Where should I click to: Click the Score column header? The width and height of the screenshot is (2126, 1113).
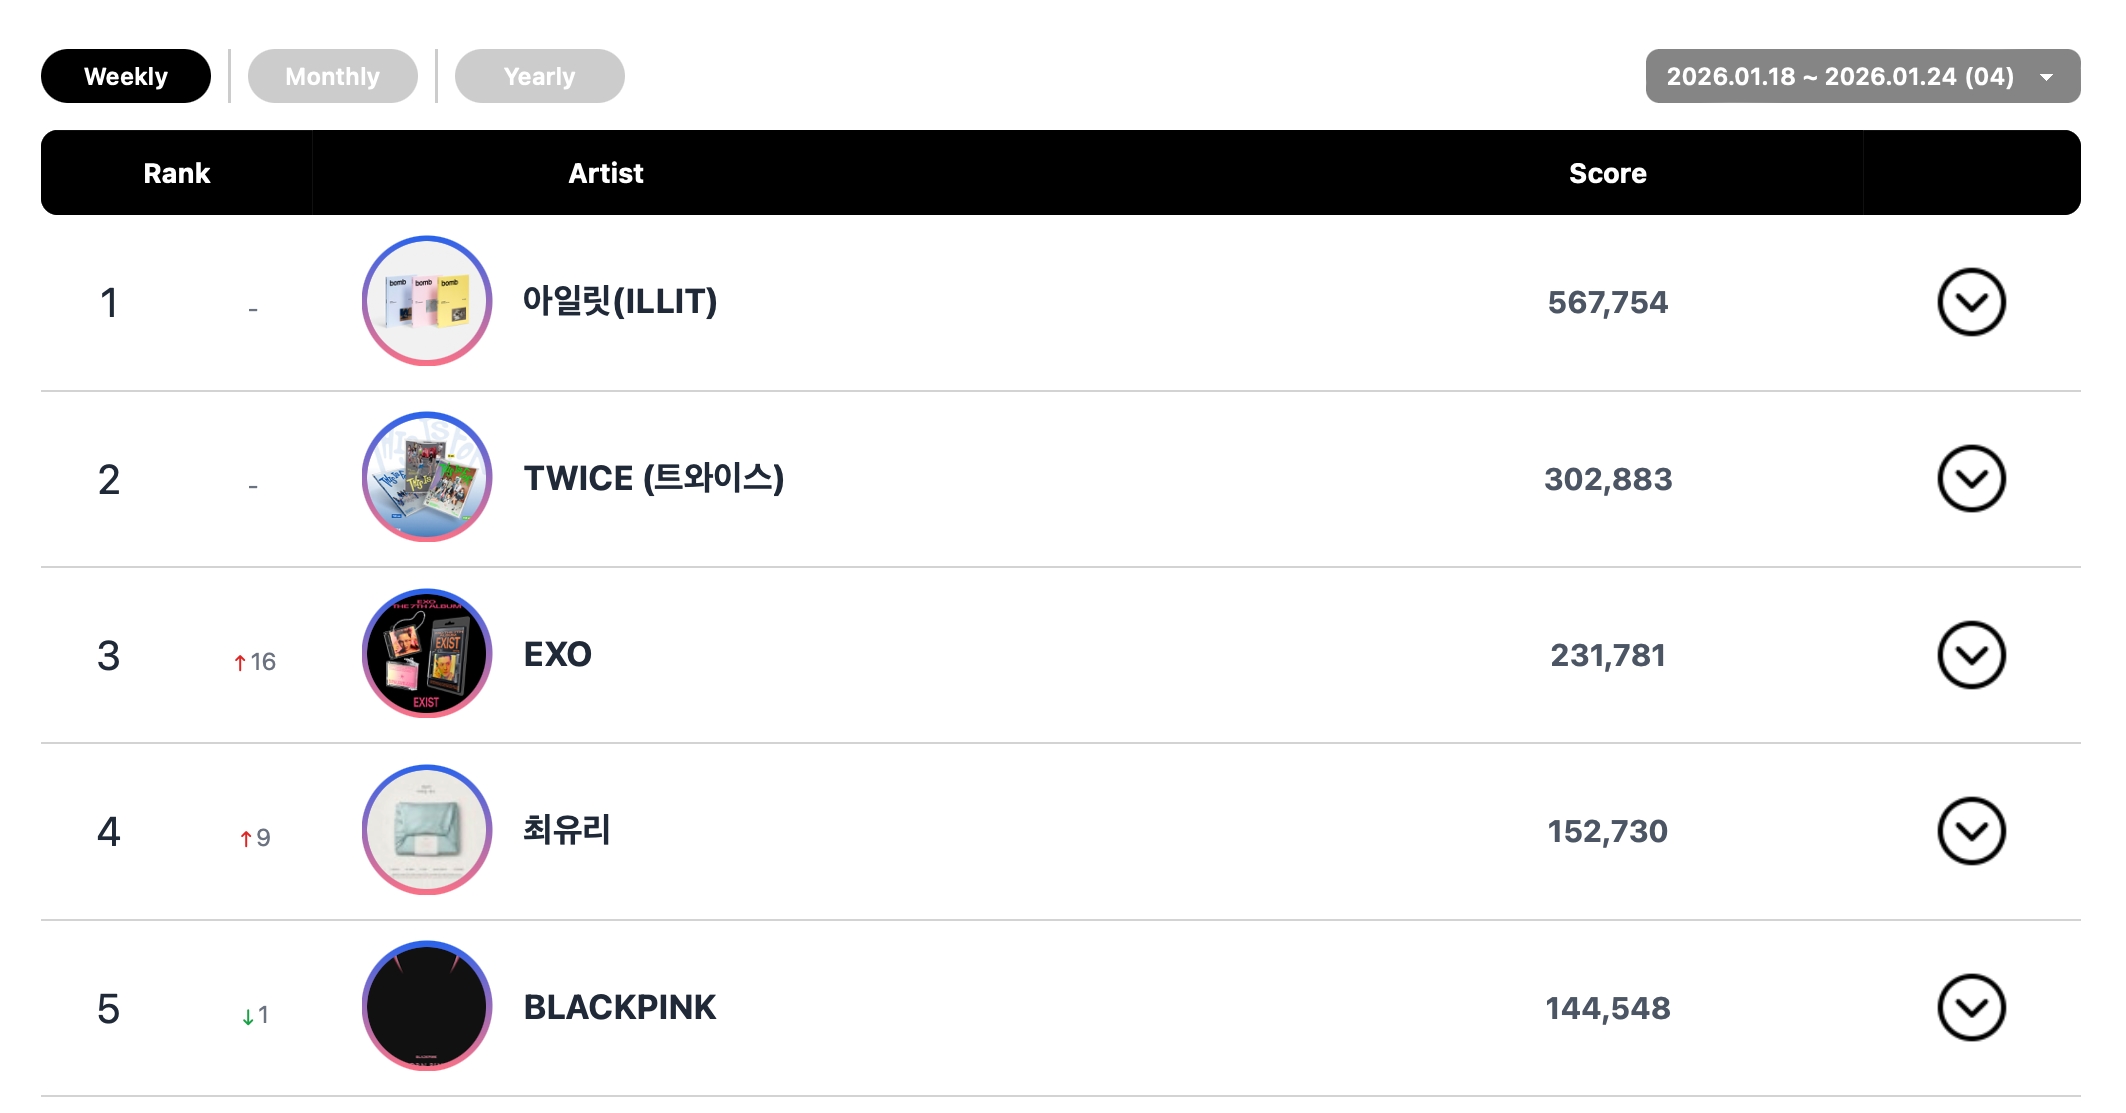point(1607,173)
